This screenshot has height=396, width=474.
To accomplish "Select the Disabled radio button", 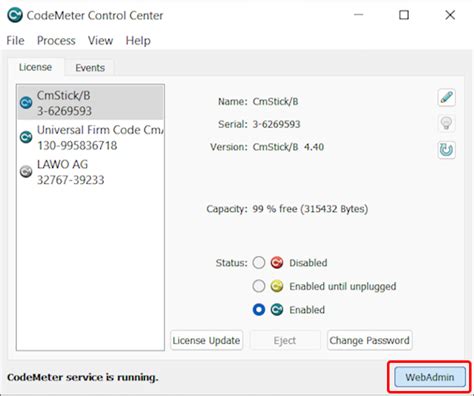I will coord(259,263).
